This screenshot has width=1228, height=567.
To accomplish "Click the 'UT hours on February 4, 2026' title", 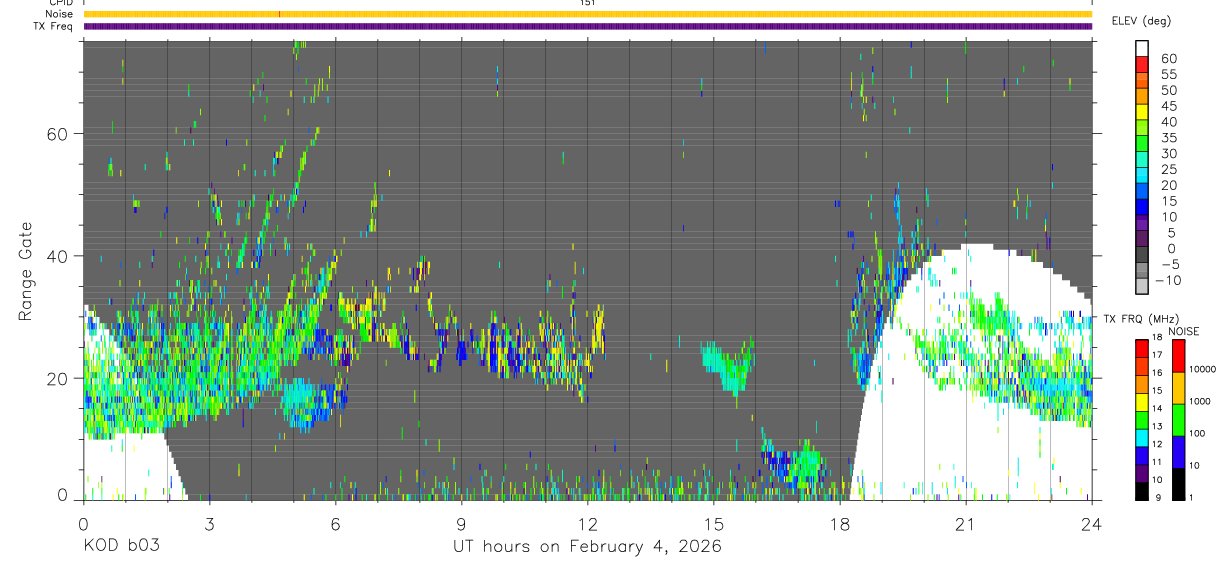I will click(587, 547).
